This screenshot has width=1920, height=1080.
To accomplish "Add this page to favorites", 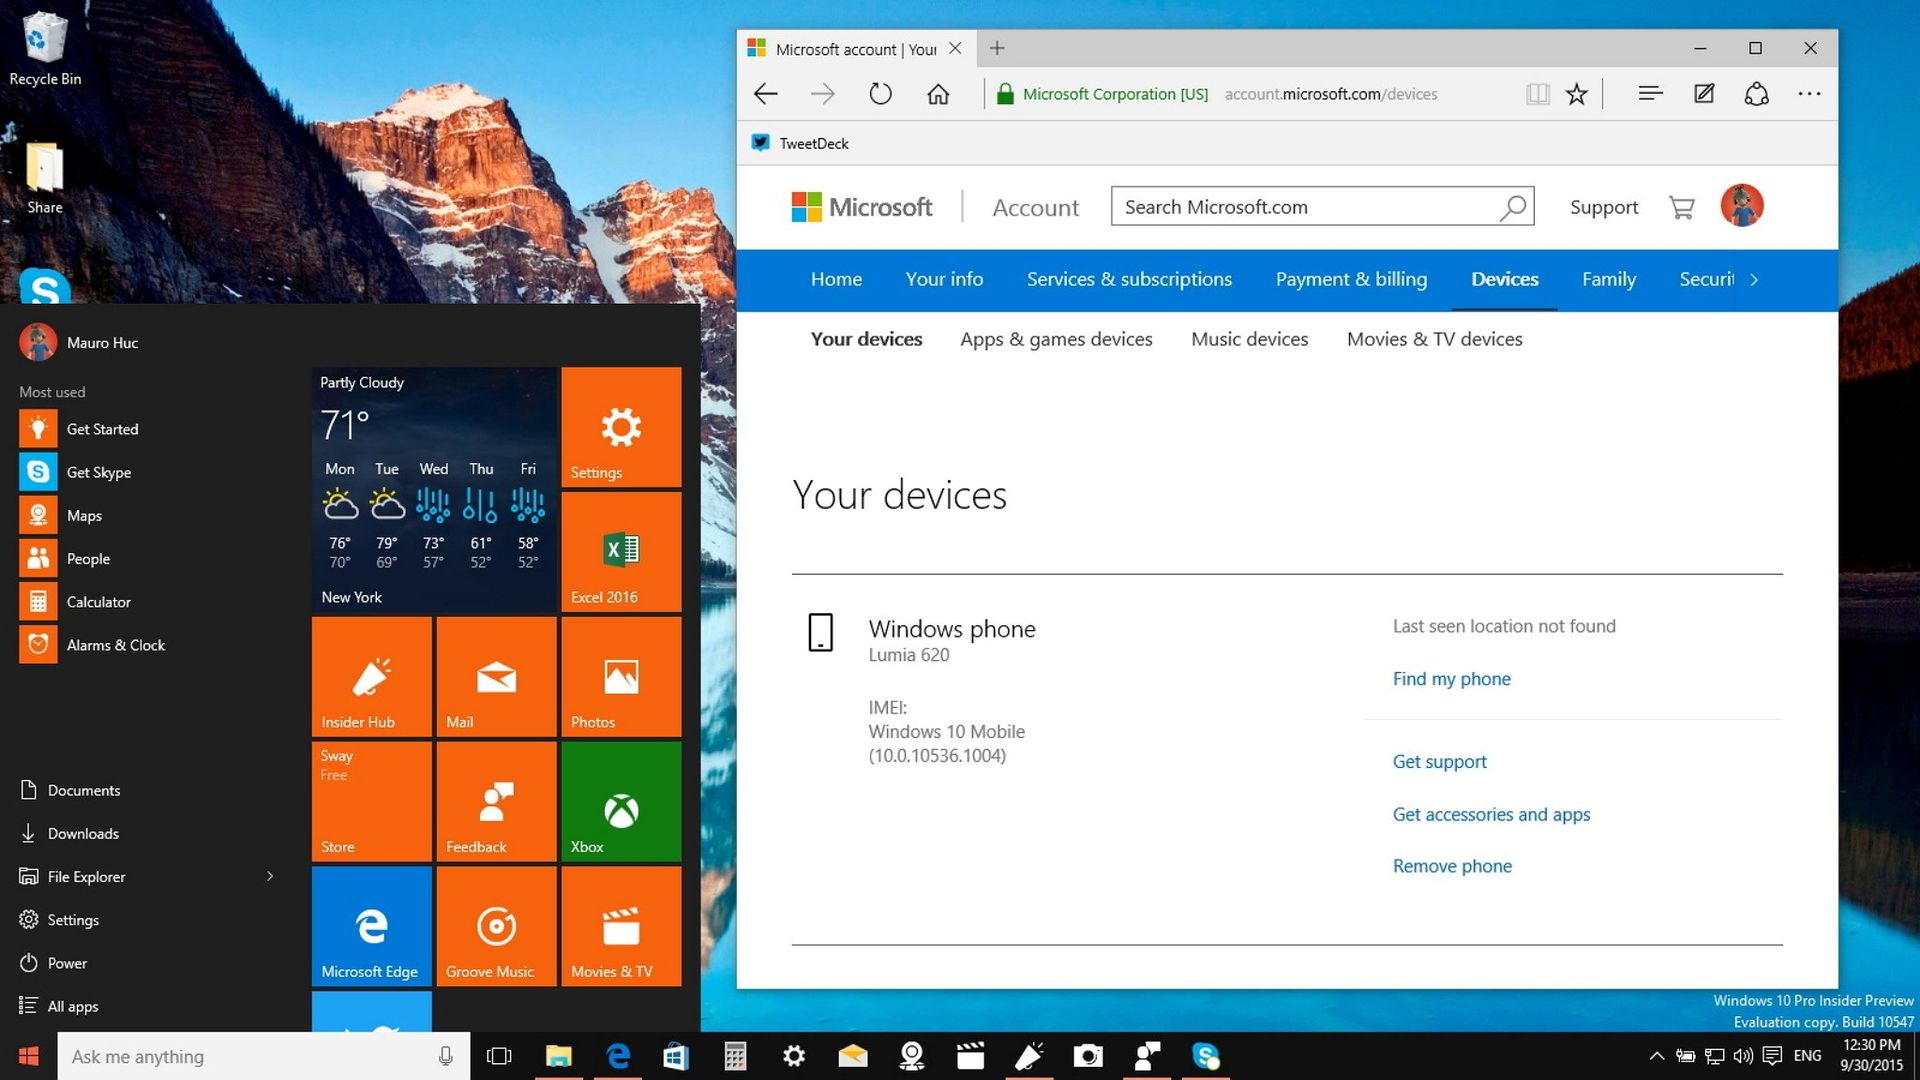I will (x=1578, y=93).
